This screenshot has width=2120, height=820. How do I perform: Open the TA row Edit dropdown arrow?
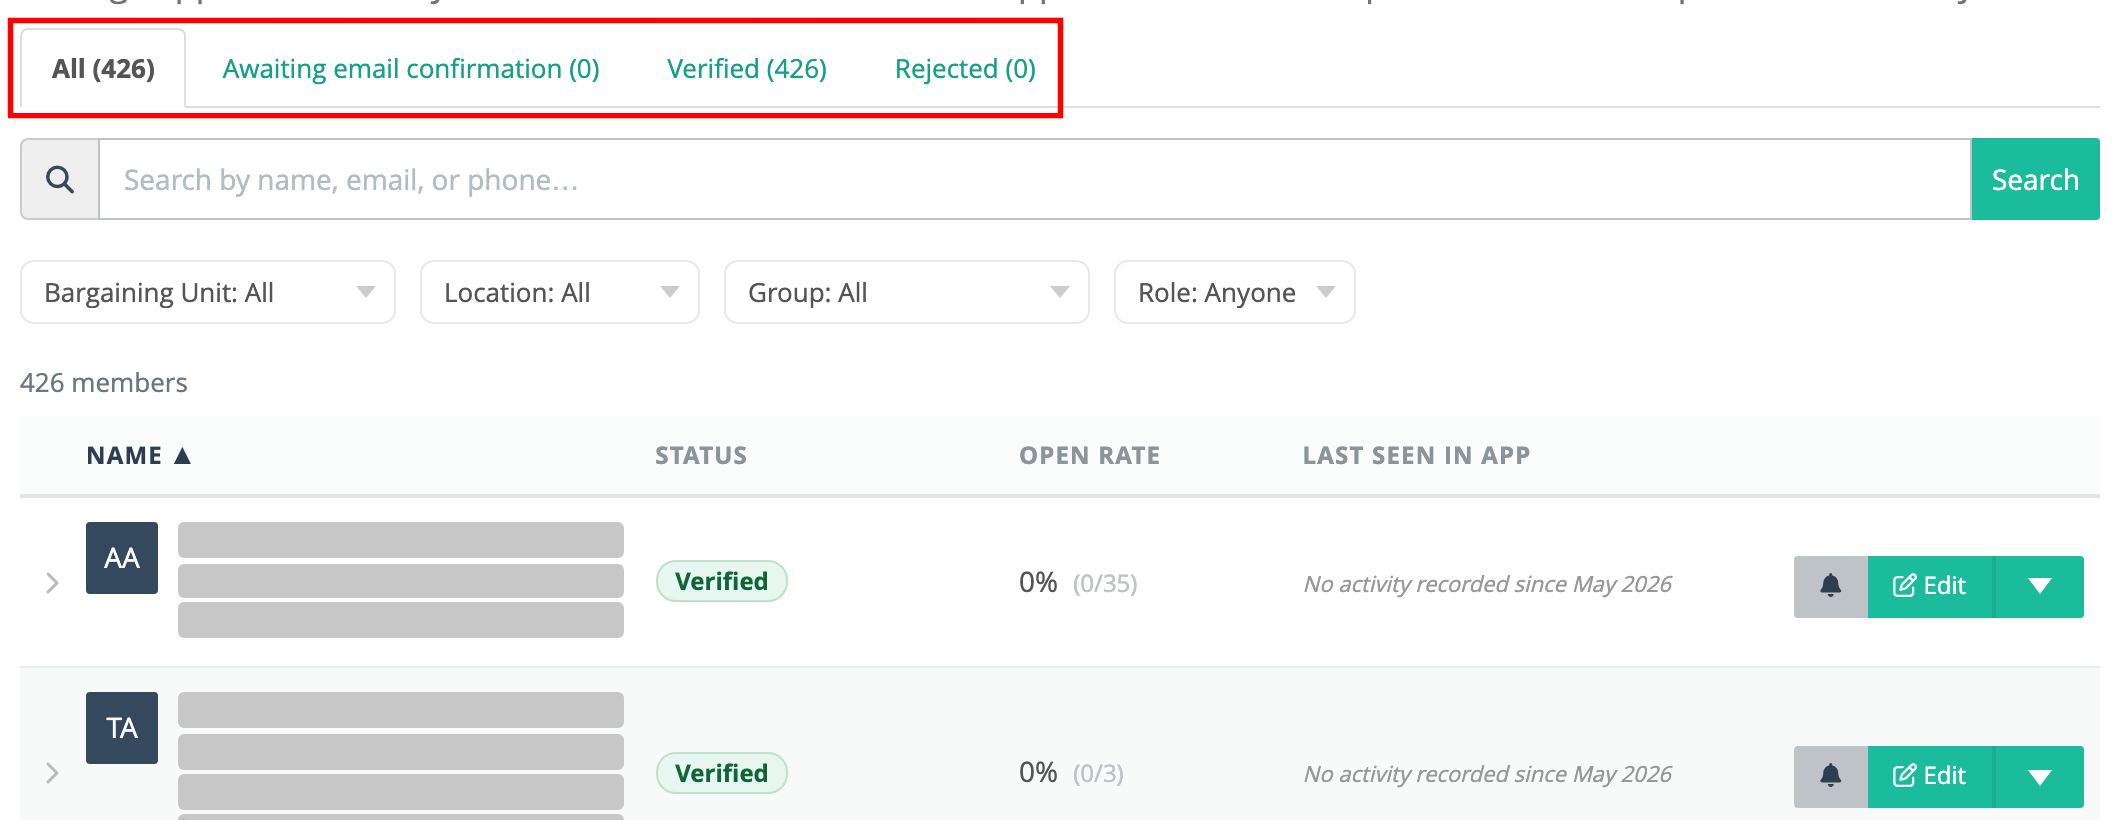(2040, 776)
